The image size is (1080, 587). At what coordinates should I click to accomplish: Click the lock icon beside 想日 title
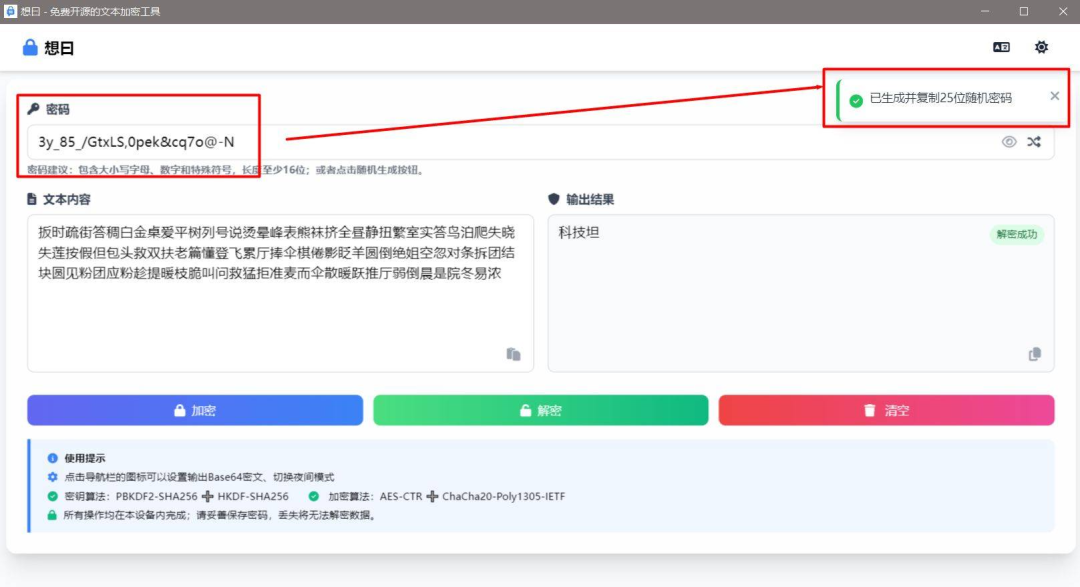pyautogui.click(x=29, y=46)
